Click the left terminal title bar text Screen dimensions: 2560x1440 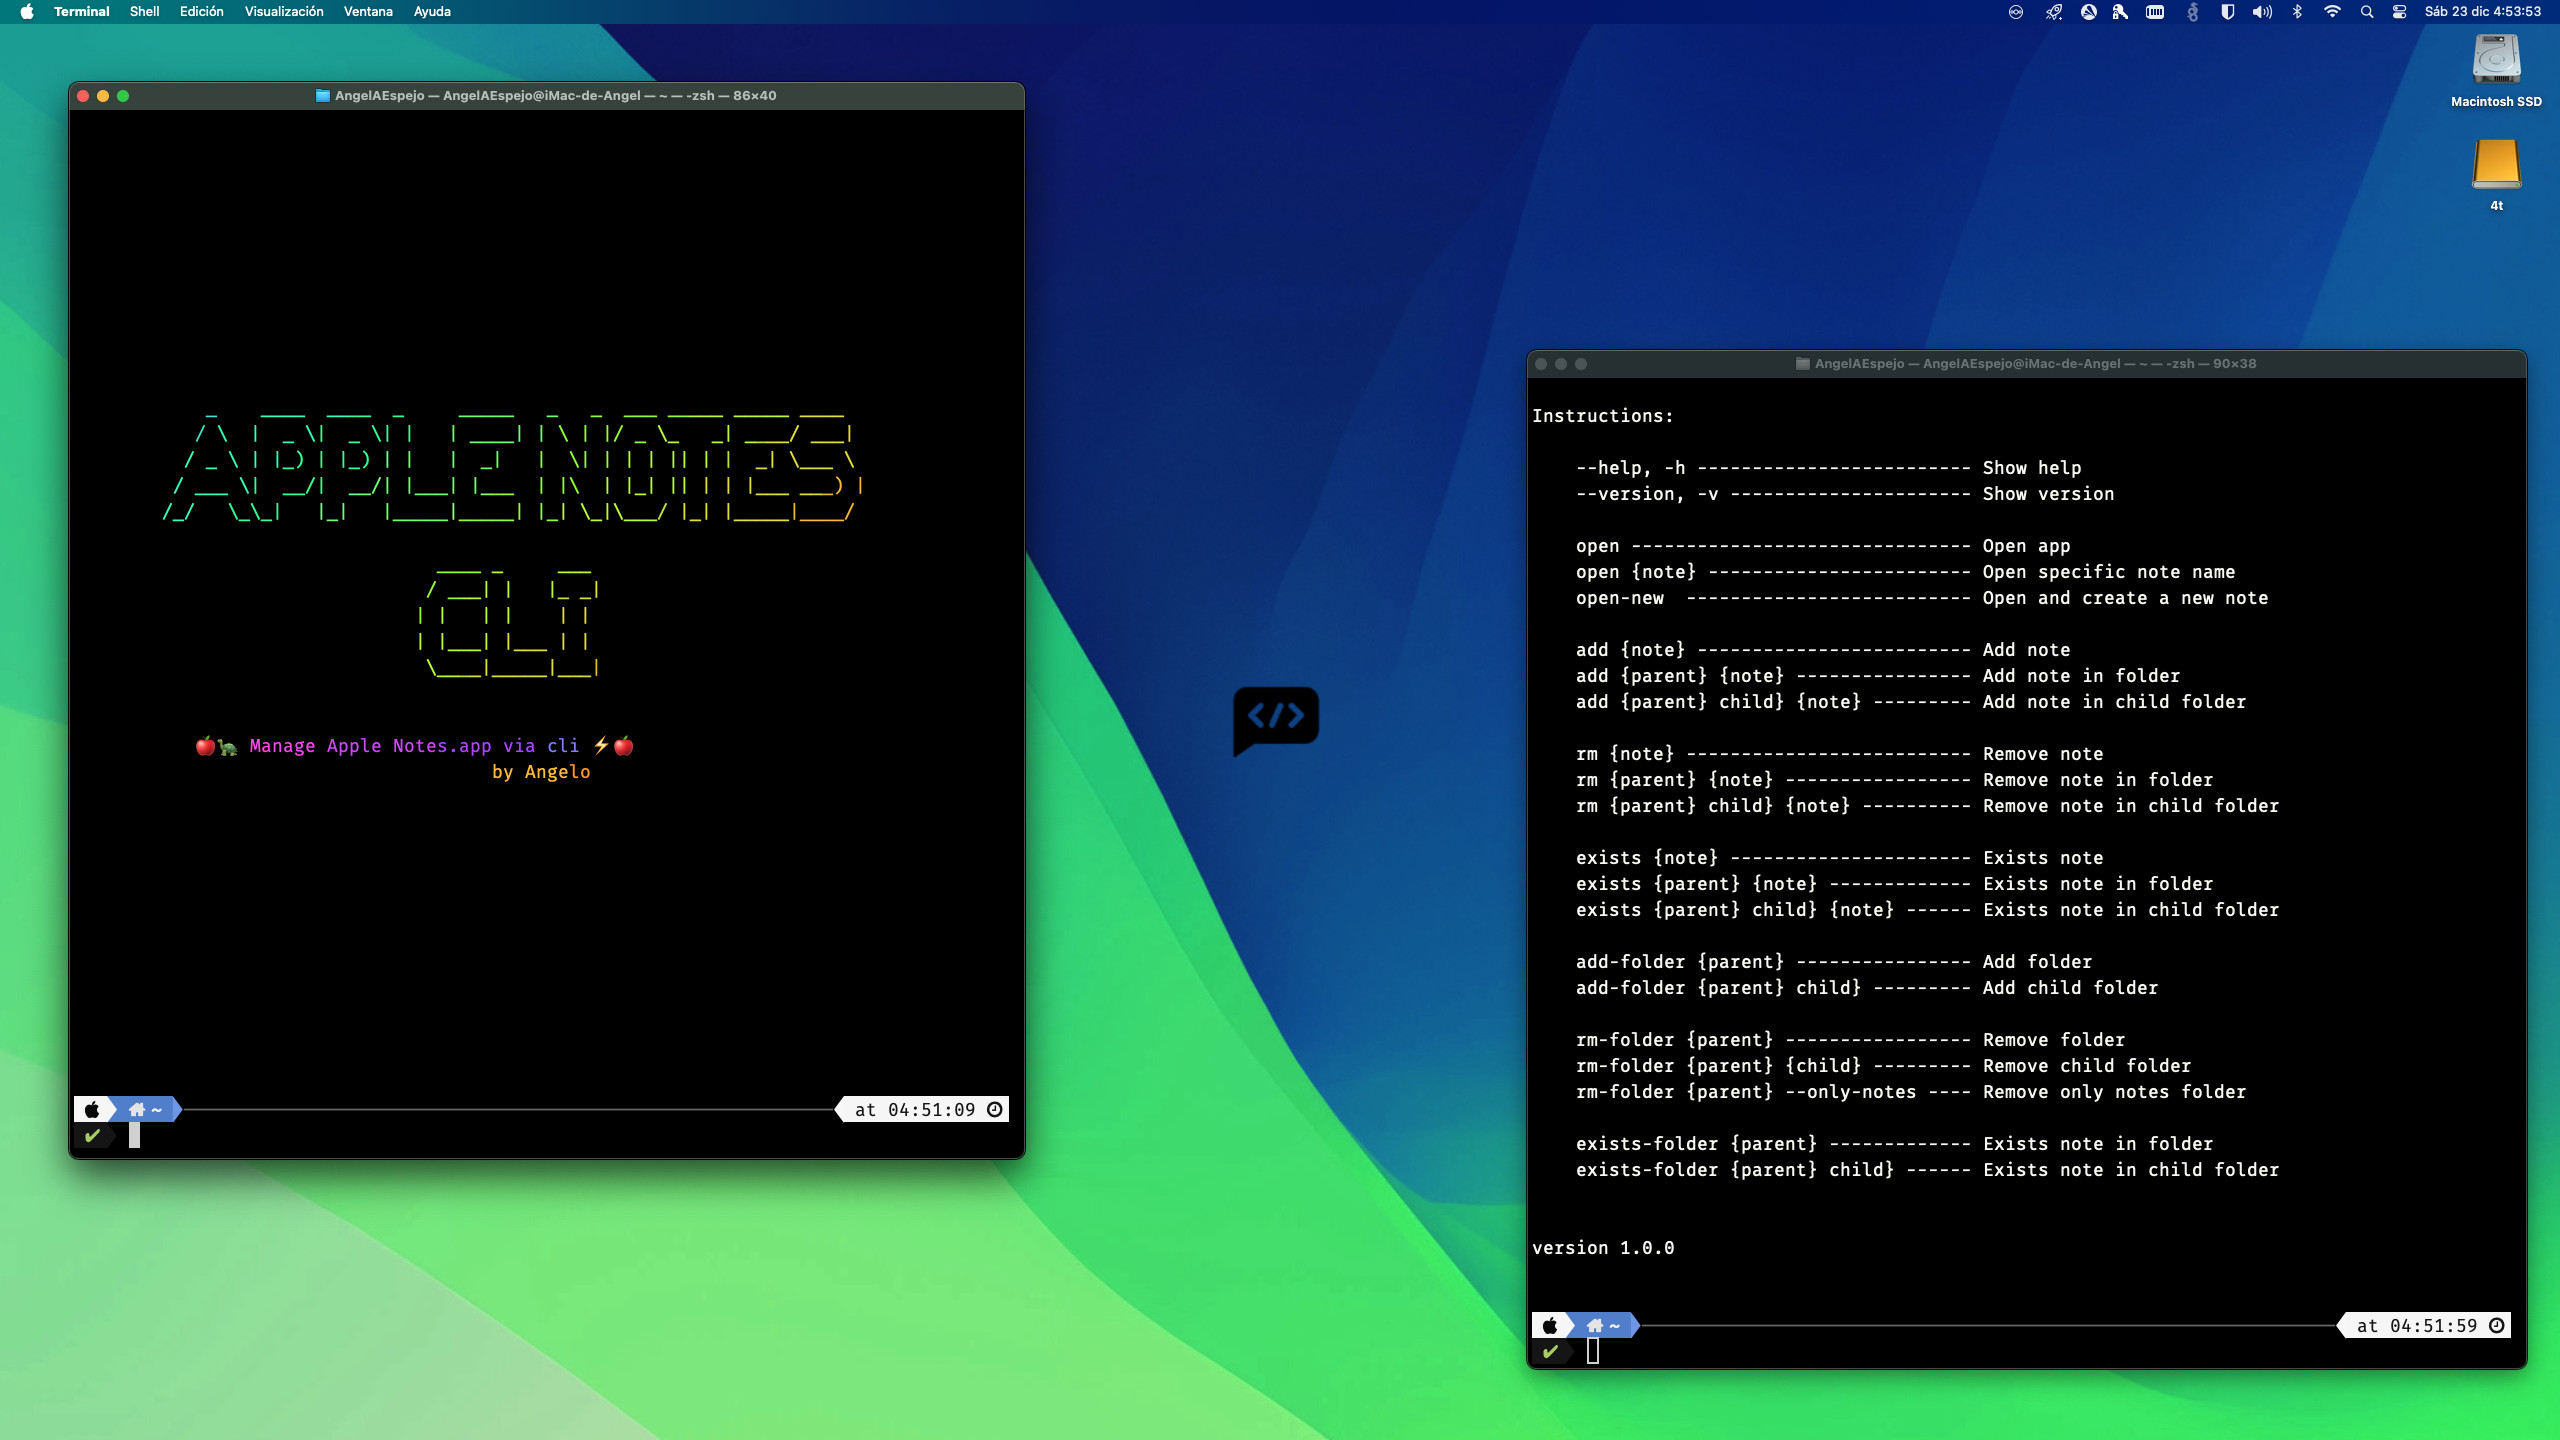pos(555,96)
